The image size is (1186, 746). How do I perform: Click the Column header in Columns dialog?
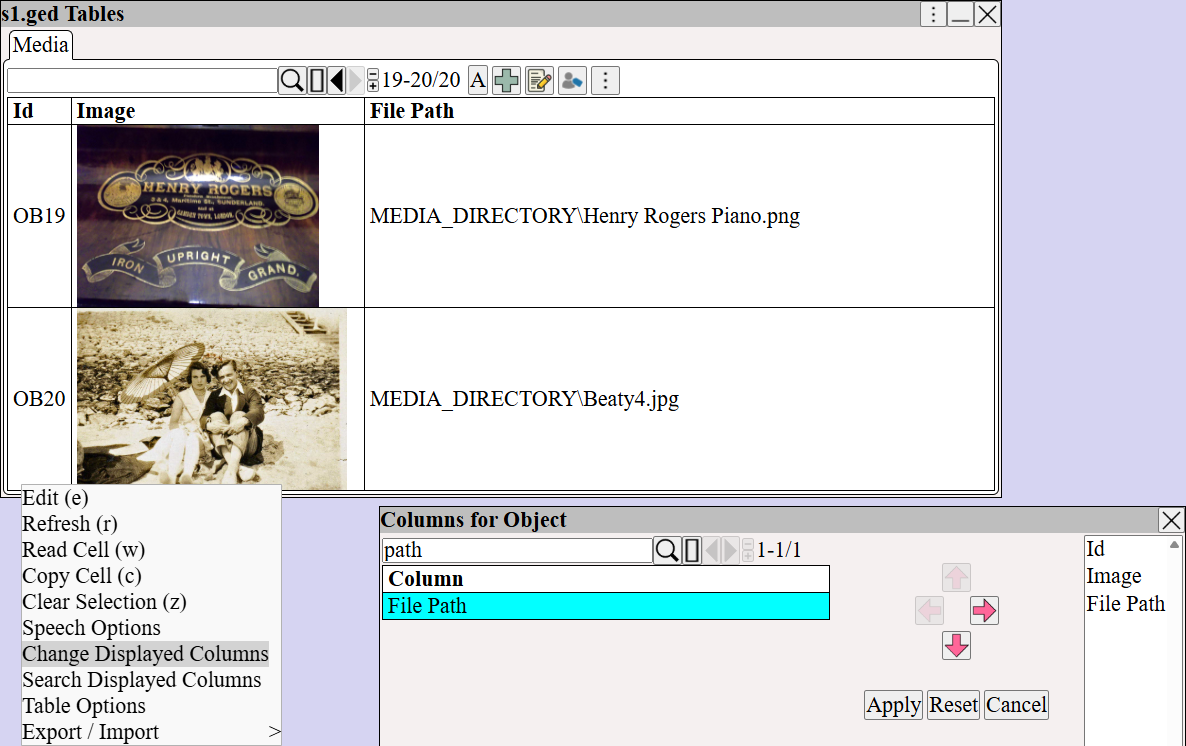[x=606, y=579]
